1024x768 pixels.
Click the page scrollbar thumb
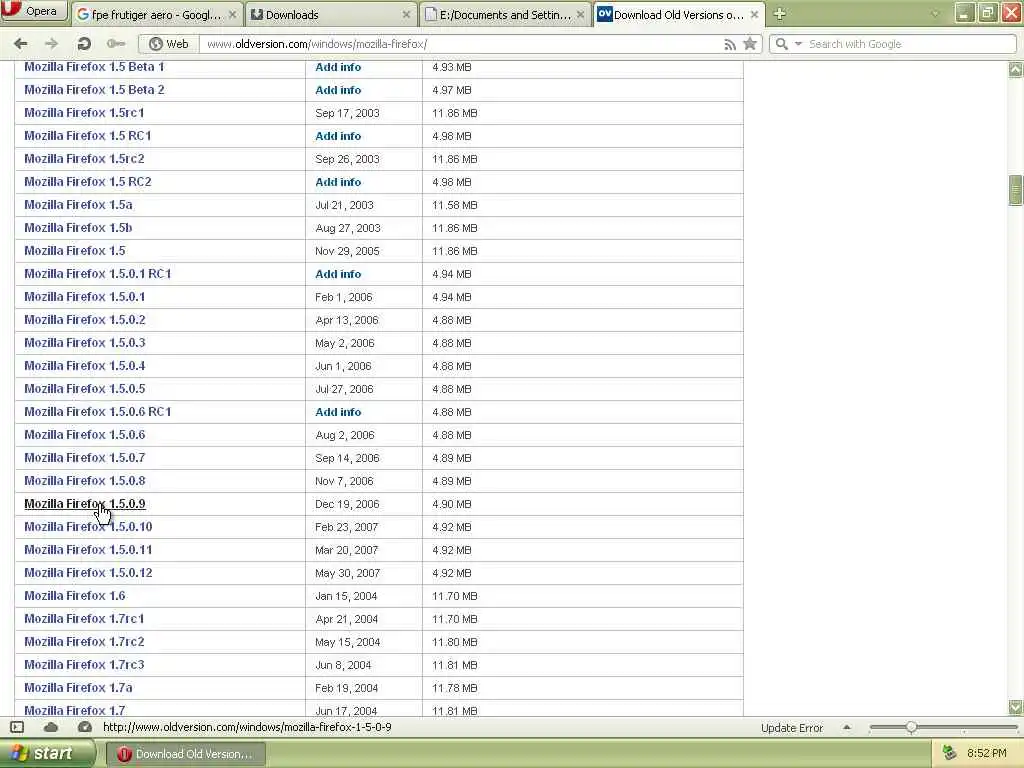[1016, 190]
